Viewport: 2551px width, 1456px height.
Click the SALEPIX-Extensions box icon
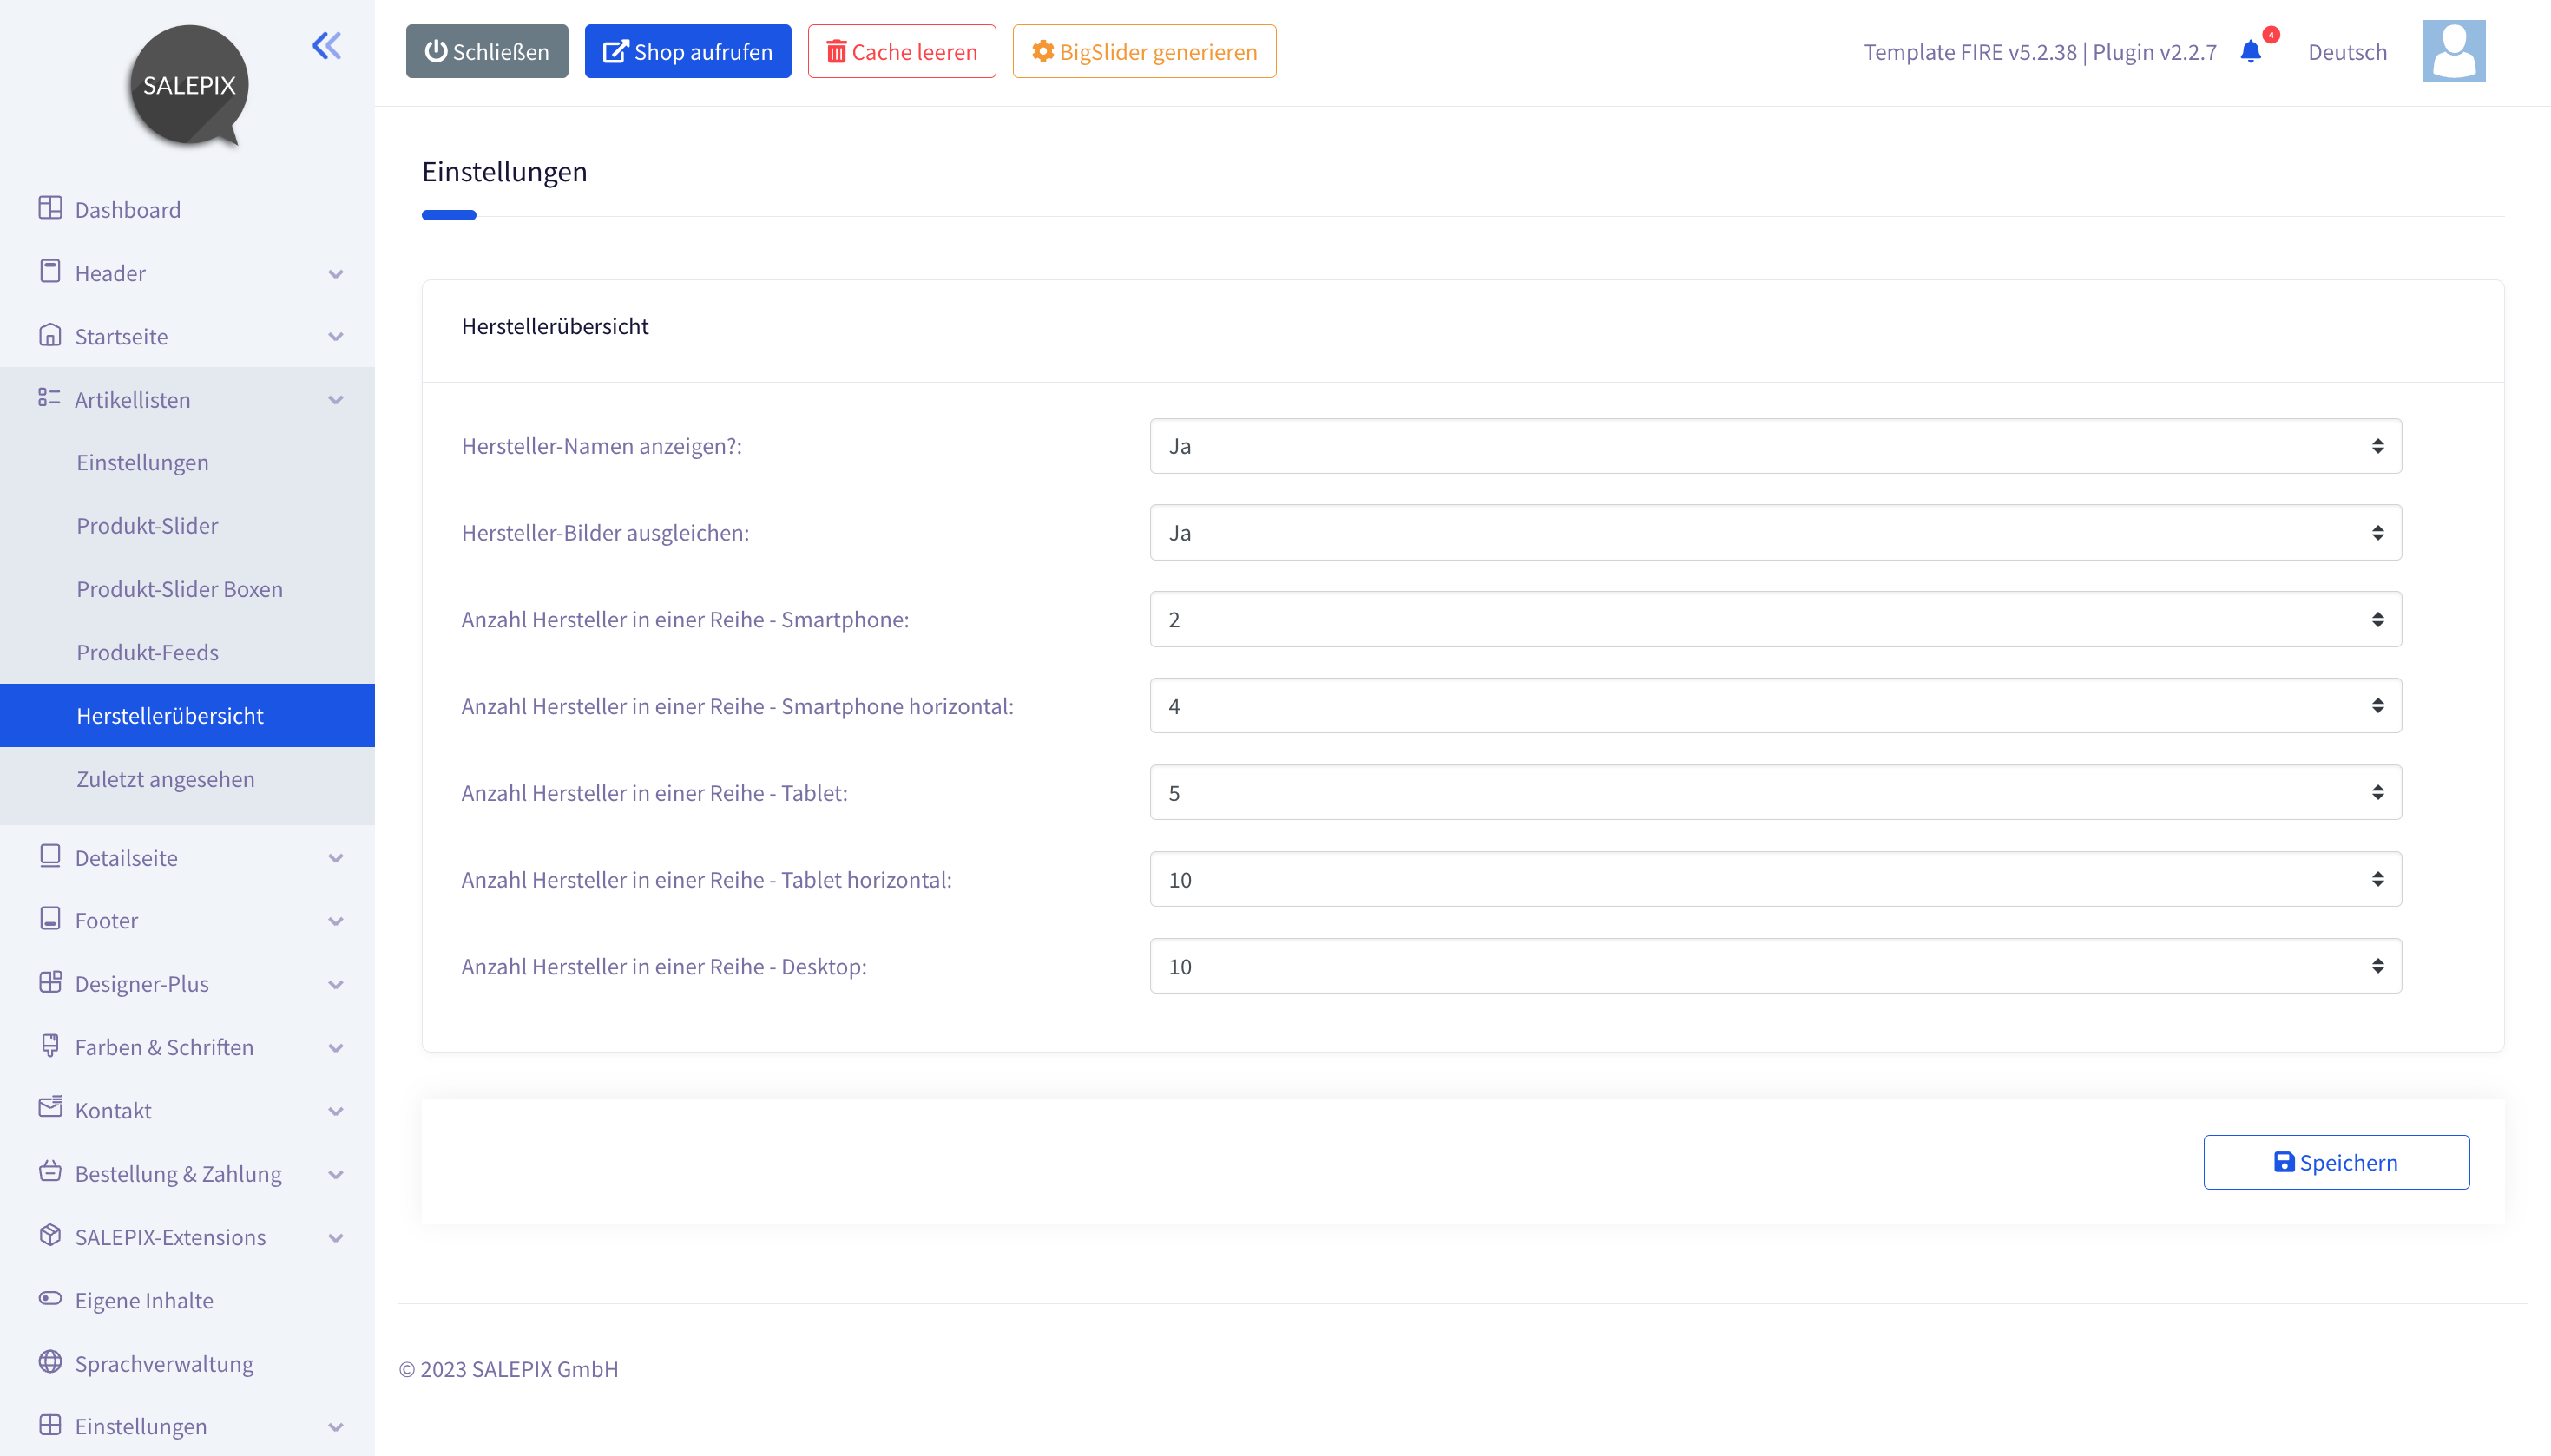coord(50,1235)
